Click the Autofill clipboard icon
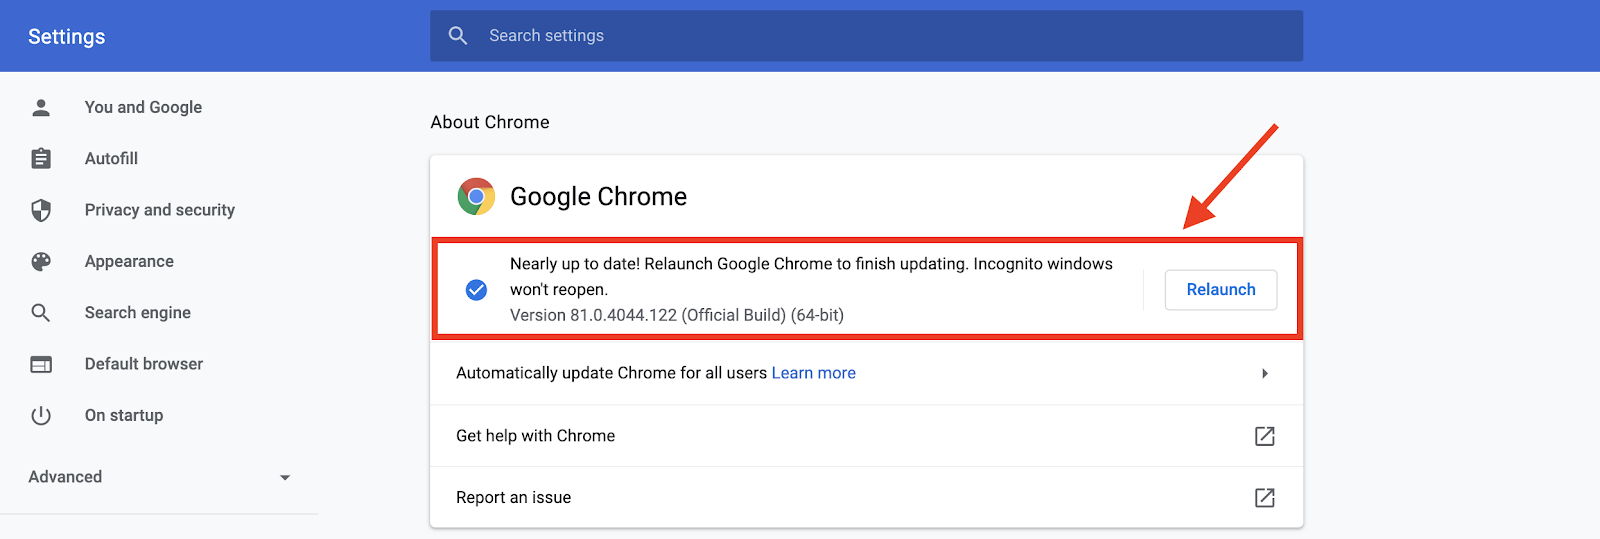The width and height of the screenshot is (1600, 539). (41, 159)
